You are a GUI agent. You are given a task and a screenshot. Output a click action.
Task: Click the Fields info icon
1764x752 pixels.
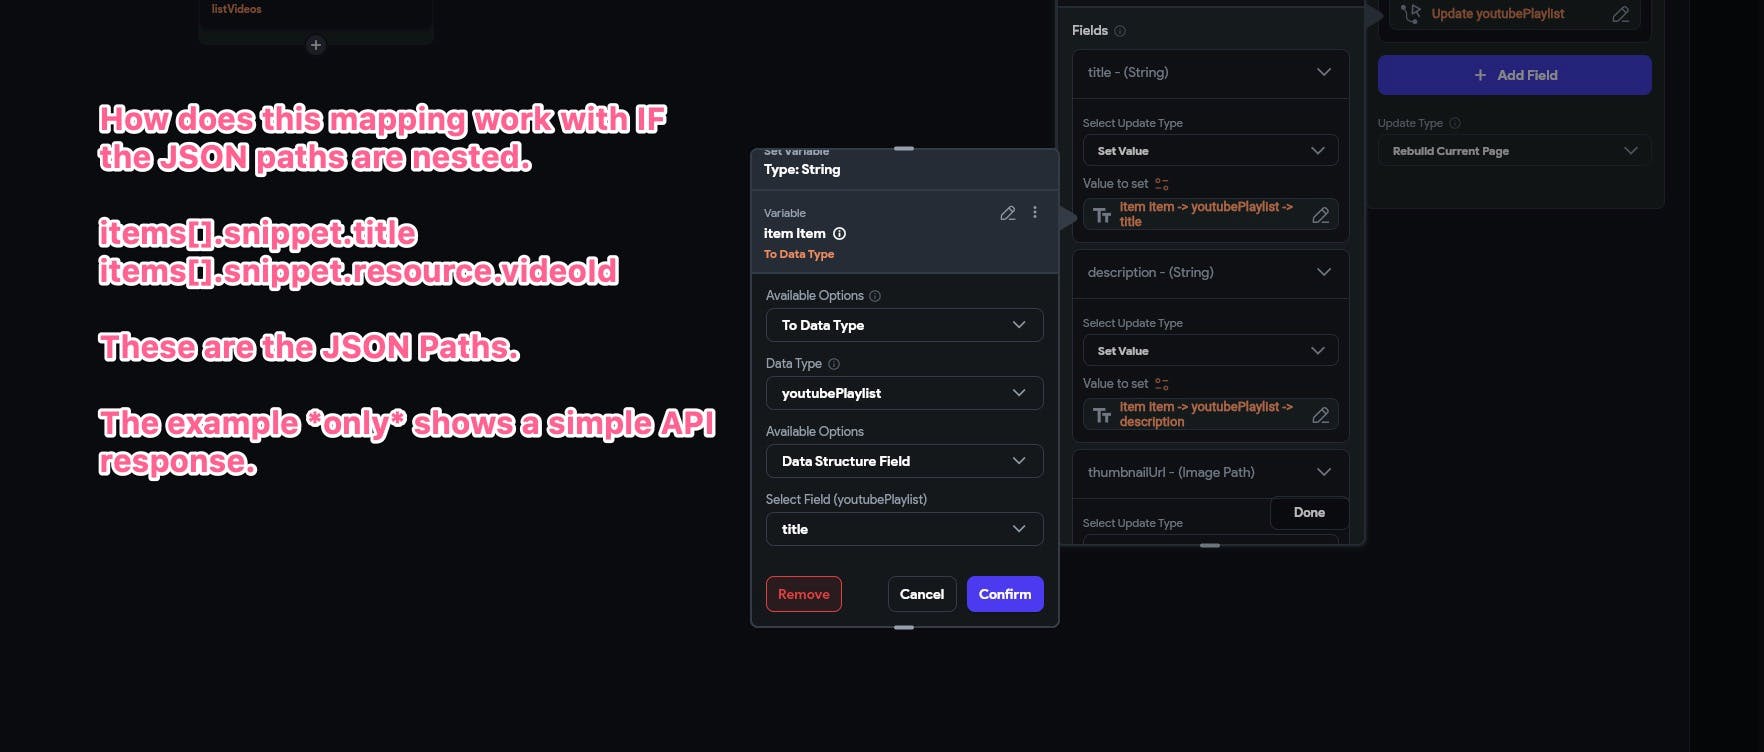coord(1120,31)
